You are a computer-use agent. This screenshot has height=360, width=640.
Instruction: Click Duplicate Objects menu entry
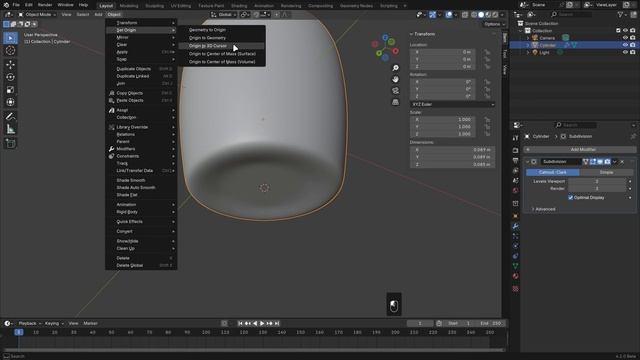(141, 69)
